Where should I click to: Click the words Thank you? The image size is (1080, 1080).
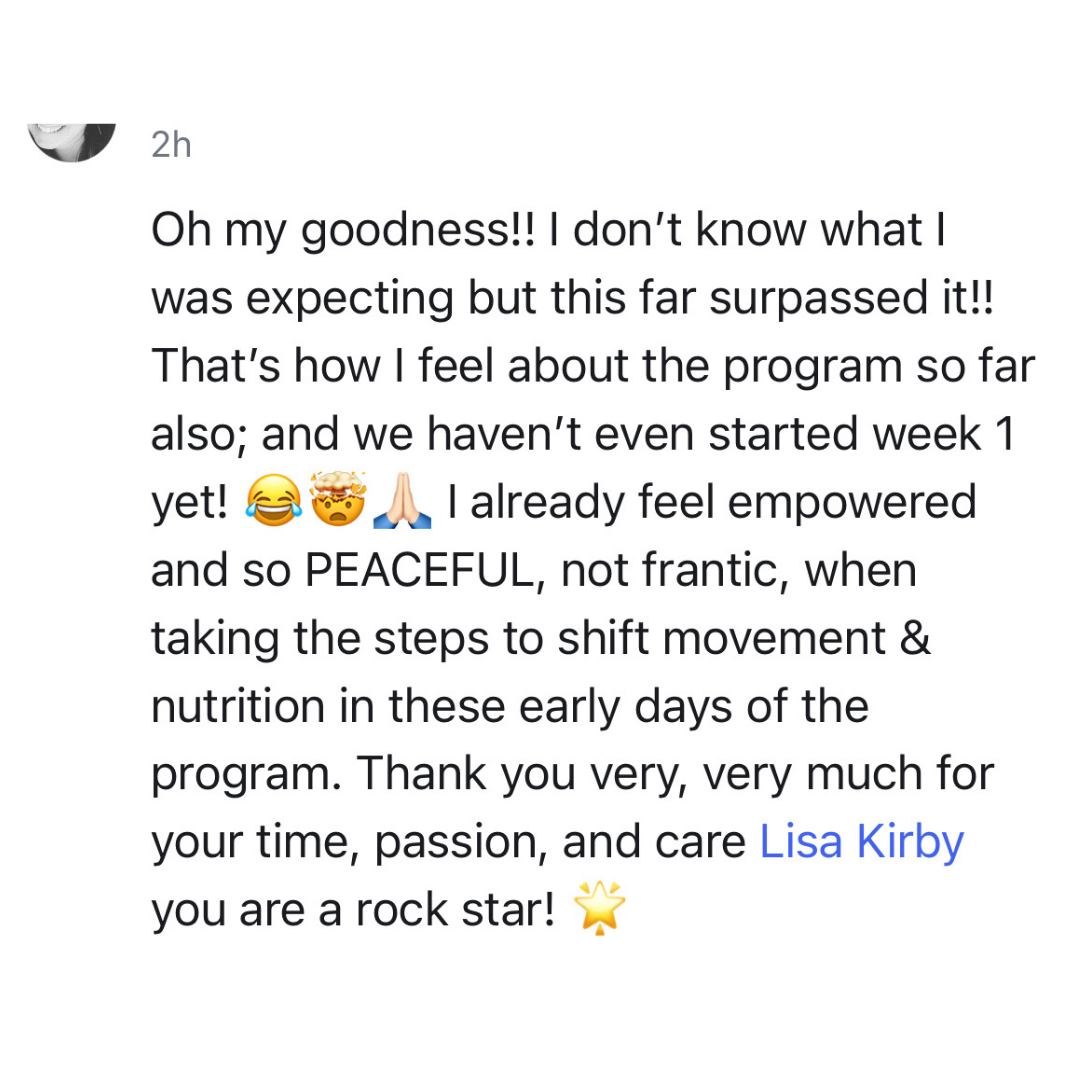pos(466,775)
